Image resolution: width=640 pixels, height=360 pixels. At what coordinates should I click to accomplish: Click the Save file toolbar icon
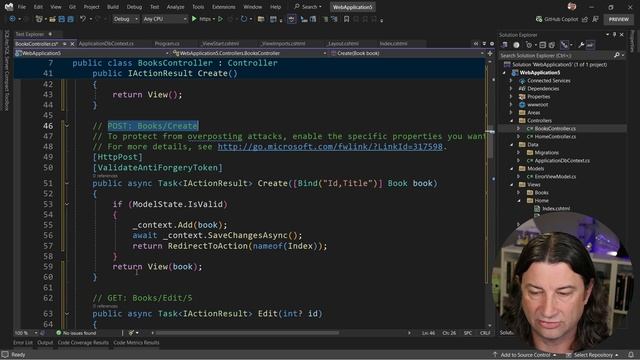point(62,19)
